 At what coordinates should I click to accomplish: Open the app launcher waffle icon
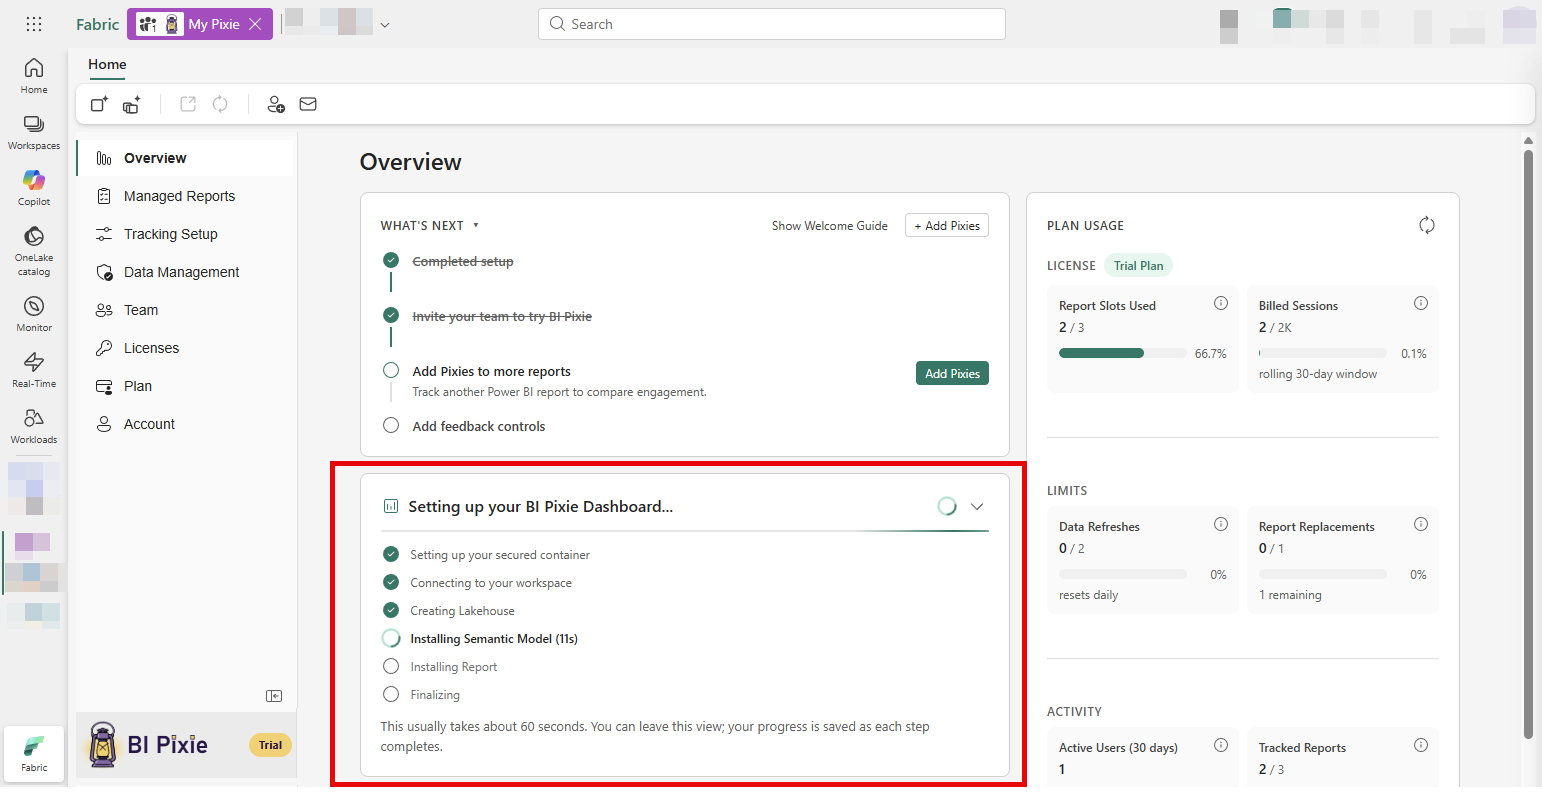[34, 24]
